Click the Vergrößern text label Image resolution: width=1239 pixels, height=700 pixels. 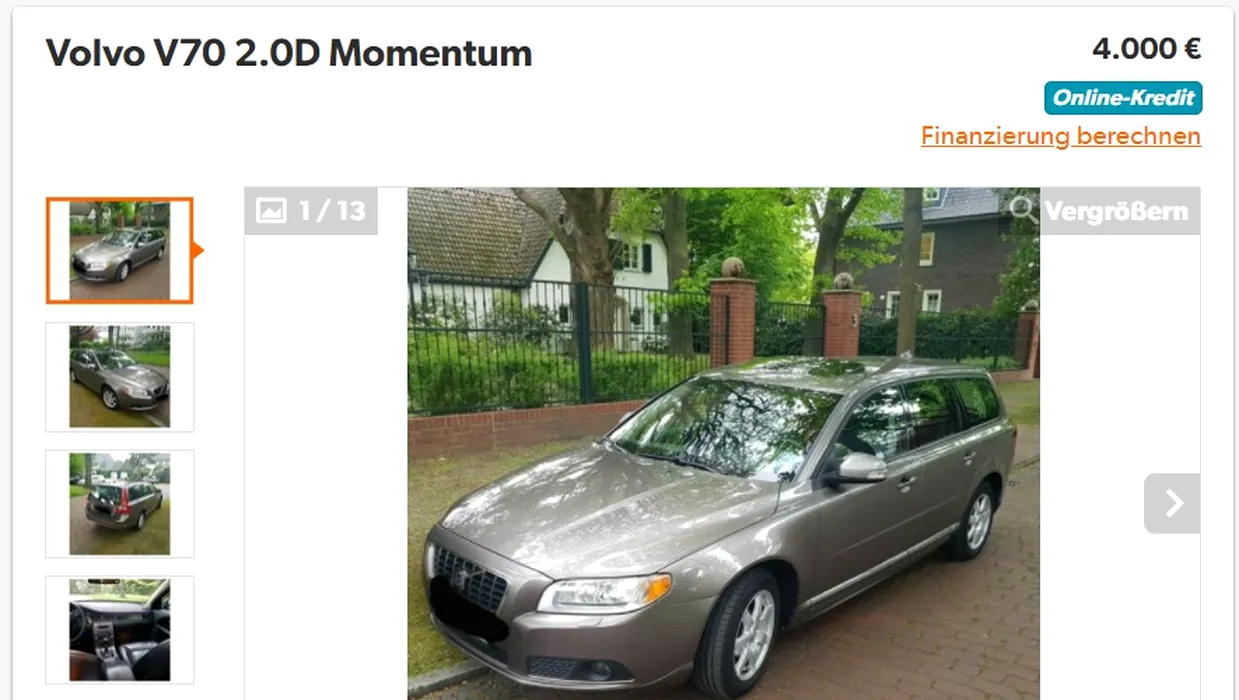click(x=1116, y=211)
